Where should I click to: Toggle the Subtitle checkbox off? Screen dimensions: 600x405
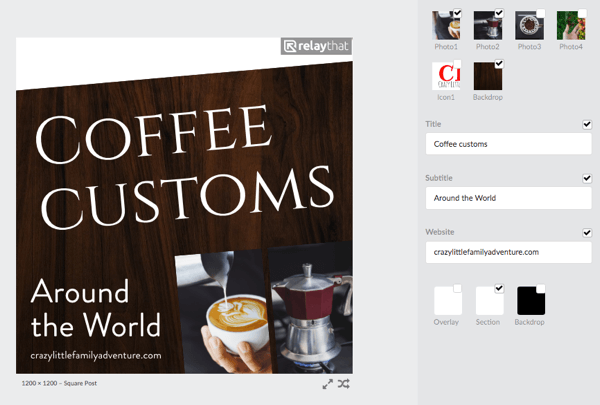(x=587, y=178)
